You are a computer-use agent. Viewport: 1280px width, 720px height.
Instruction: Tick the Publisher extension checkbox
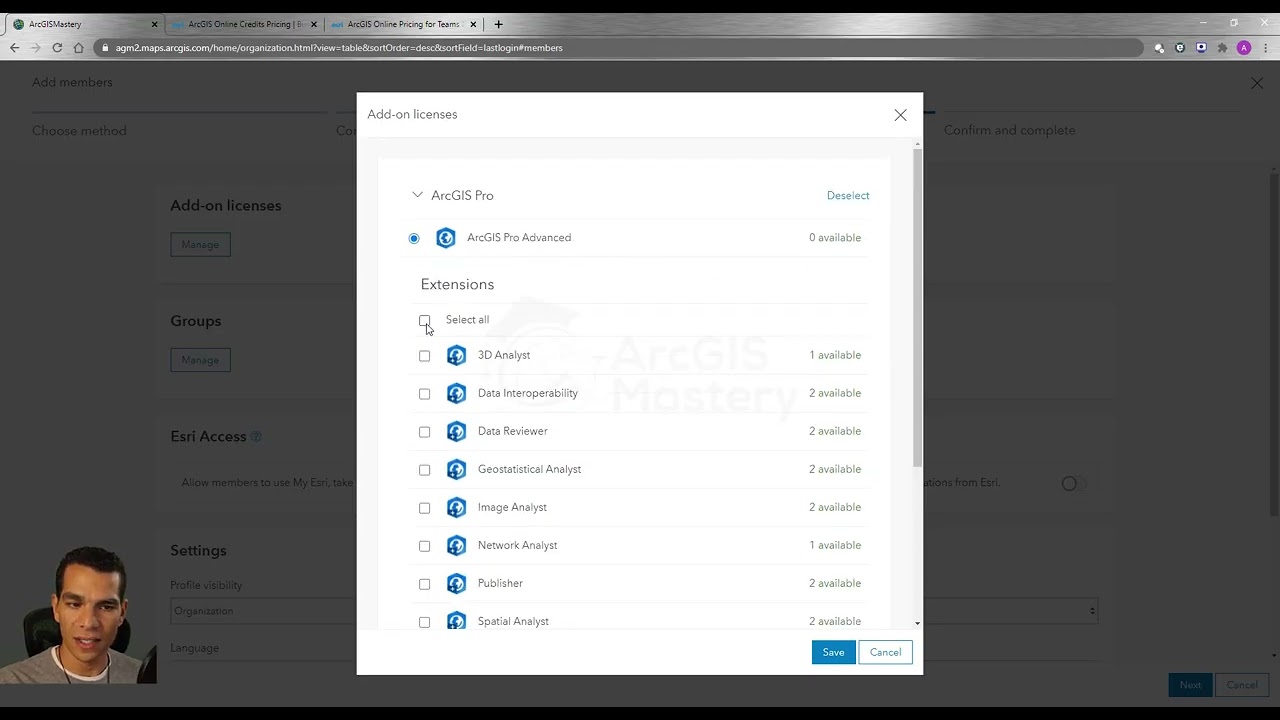click(x=424, y=584)
